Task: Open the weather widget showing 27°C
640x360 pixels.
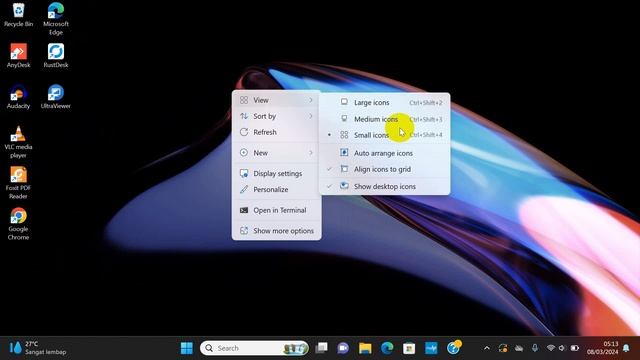Action: point(38,348)
